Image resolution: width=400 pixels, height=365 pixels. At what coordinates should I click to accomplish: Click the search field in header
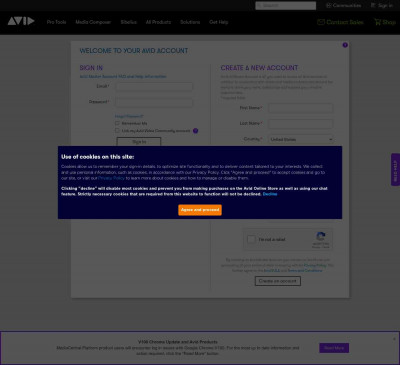click(286, 5)
